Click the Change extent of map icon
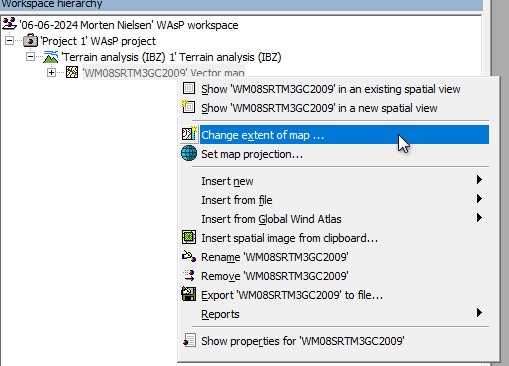This screenshot has width=509, height=366. [189, 134]
